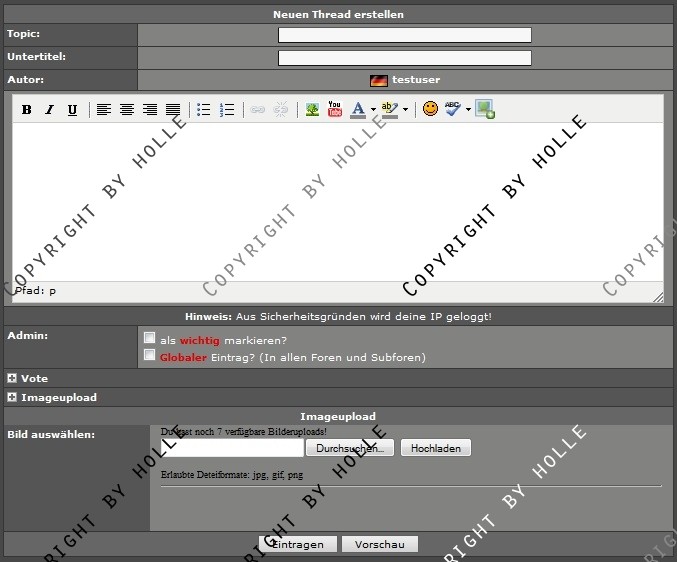Expand the Imageupload section
The height and width of the screenshot is (562, 677).
pyautogui.click(x=12, y=397)
